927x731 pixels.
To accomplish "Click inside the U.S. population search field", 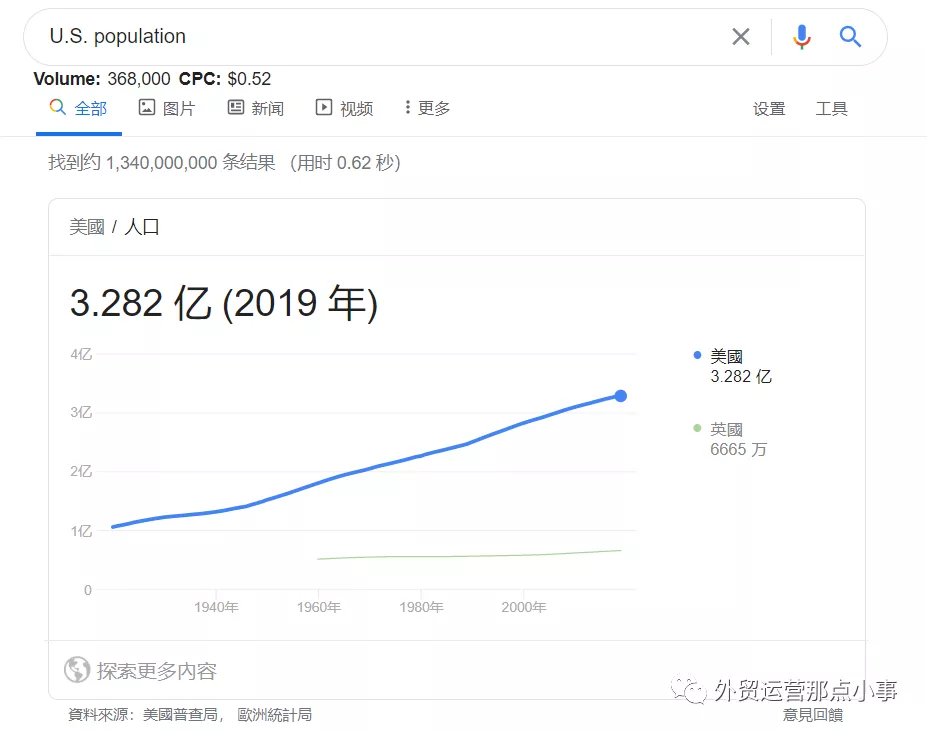I will (x=380, y=37).
